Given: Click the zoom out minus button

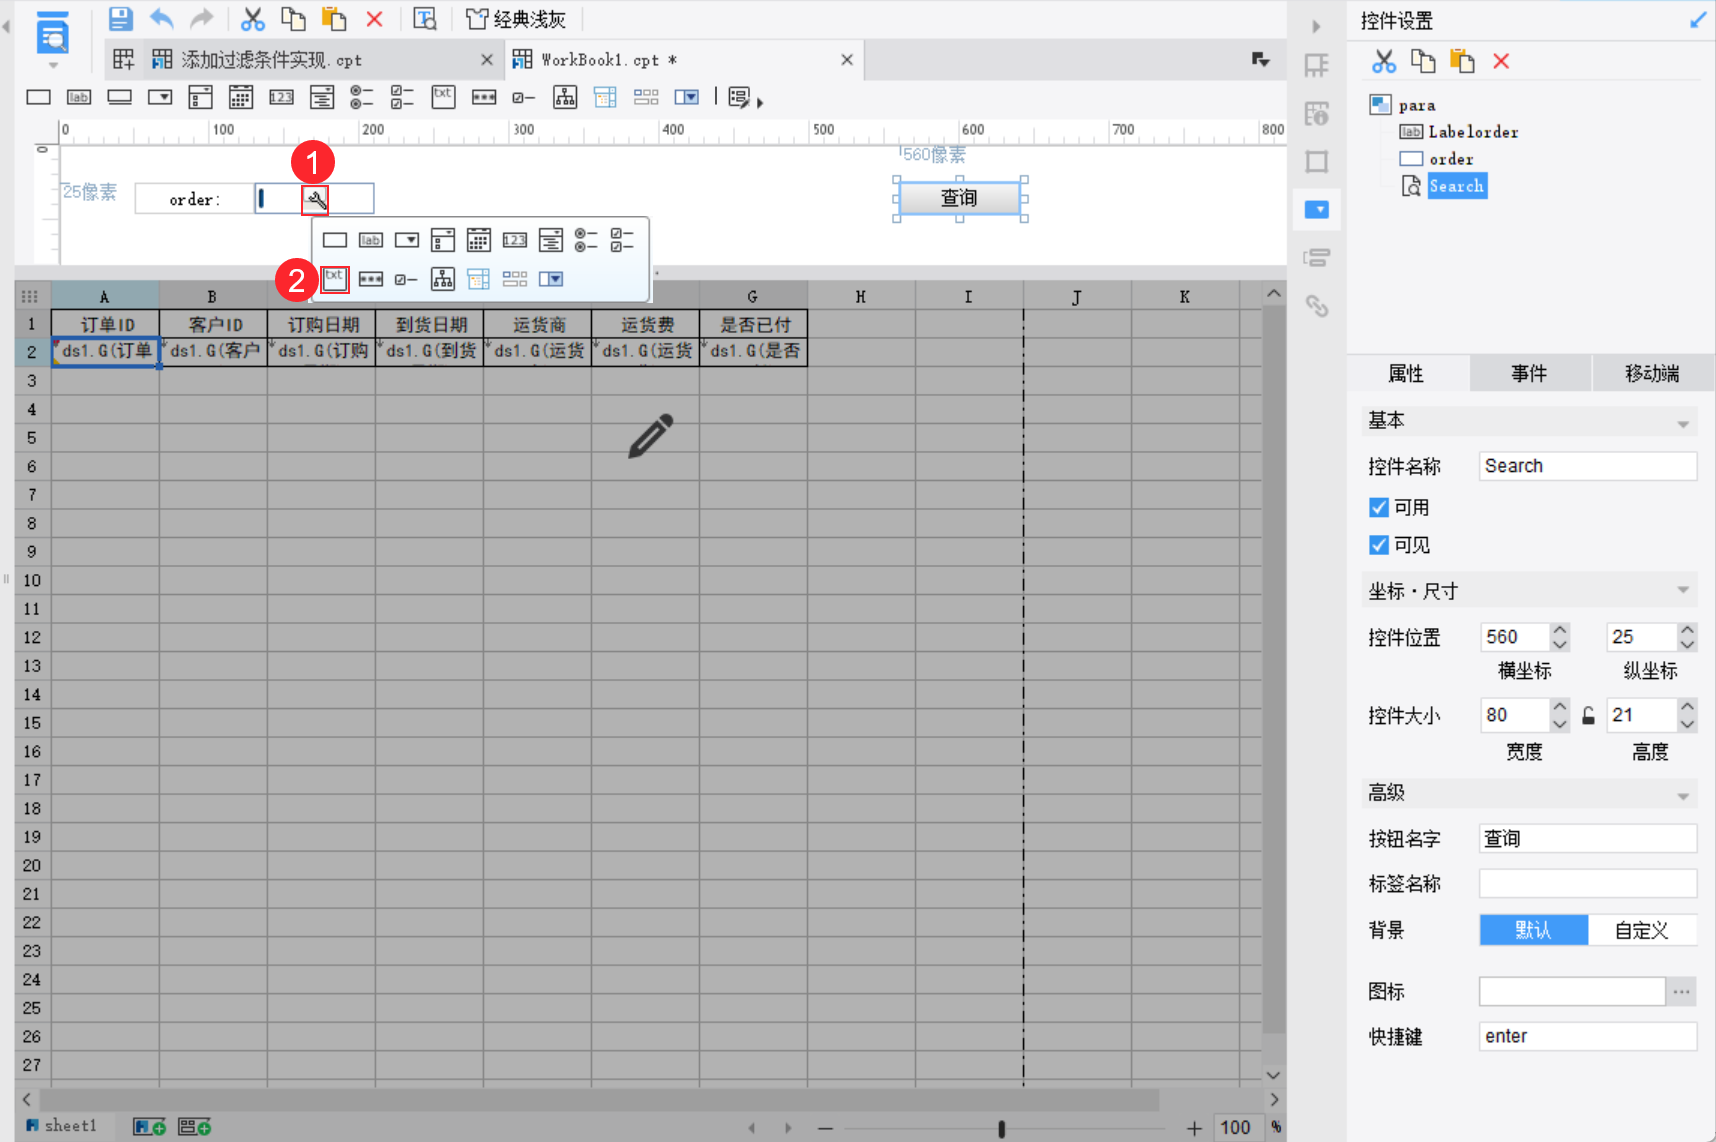Looking at the screenshot, I should tap(825, 1128).
